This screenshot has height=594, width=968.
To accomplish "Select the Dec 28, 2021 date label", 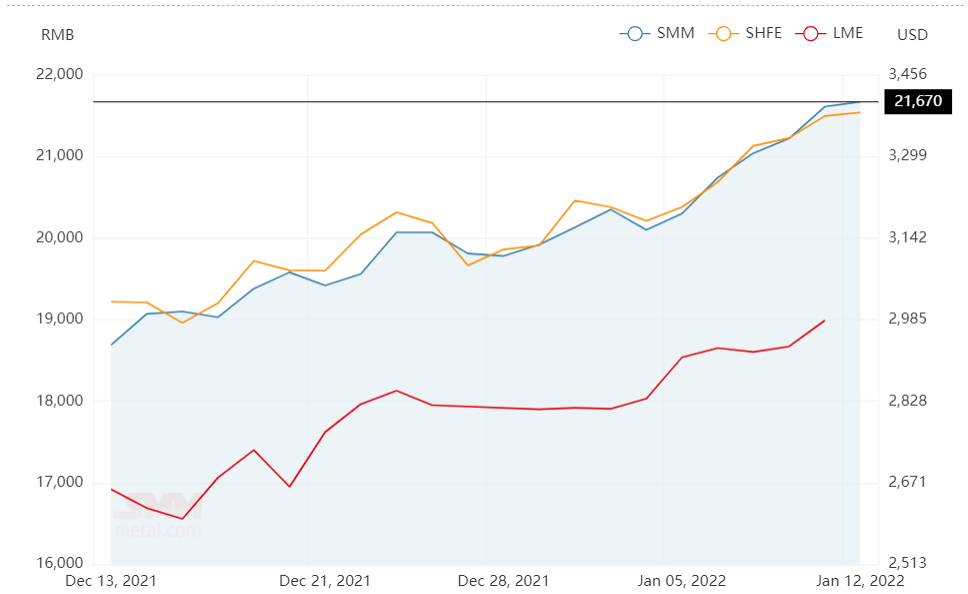I will [503, 581].
